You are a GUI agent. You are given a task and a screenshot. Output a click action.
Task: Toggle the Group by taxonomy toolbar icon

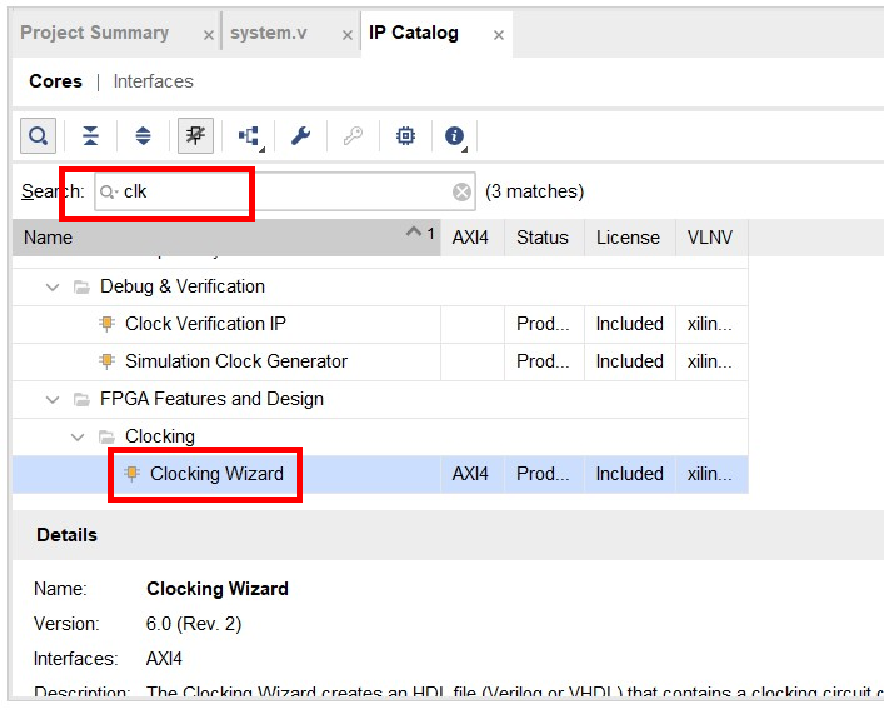196,136
